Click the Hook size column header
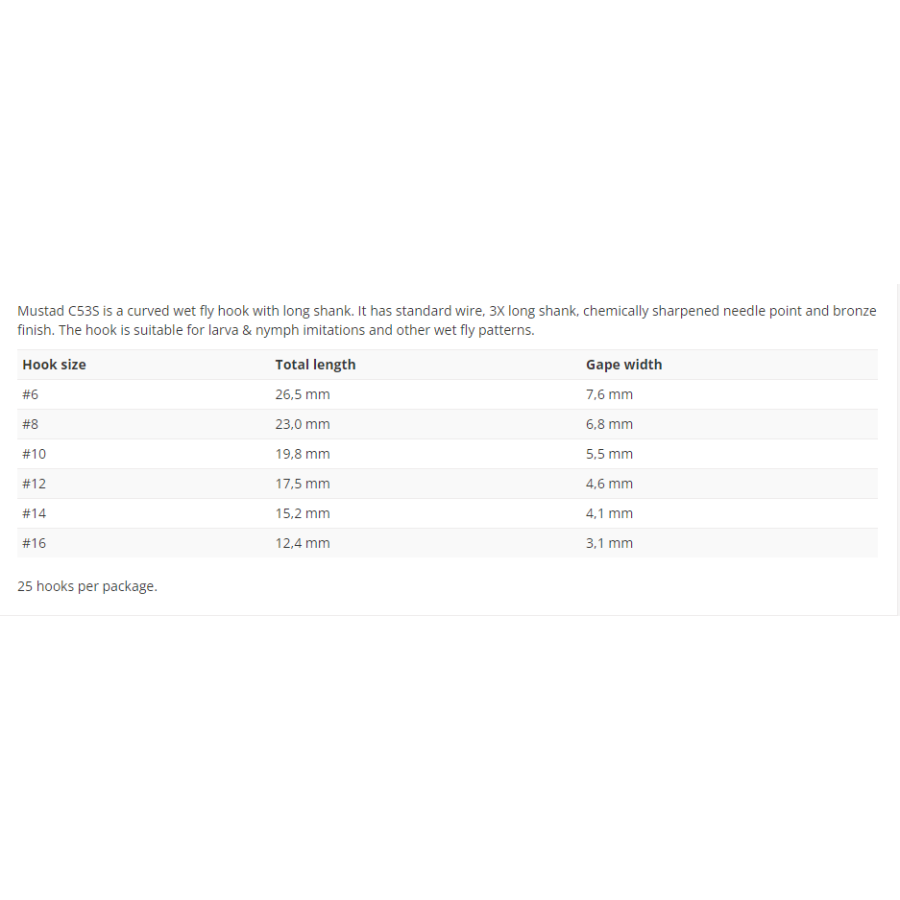The height and width of the screenshot is (900, 900). click(54, 364)
